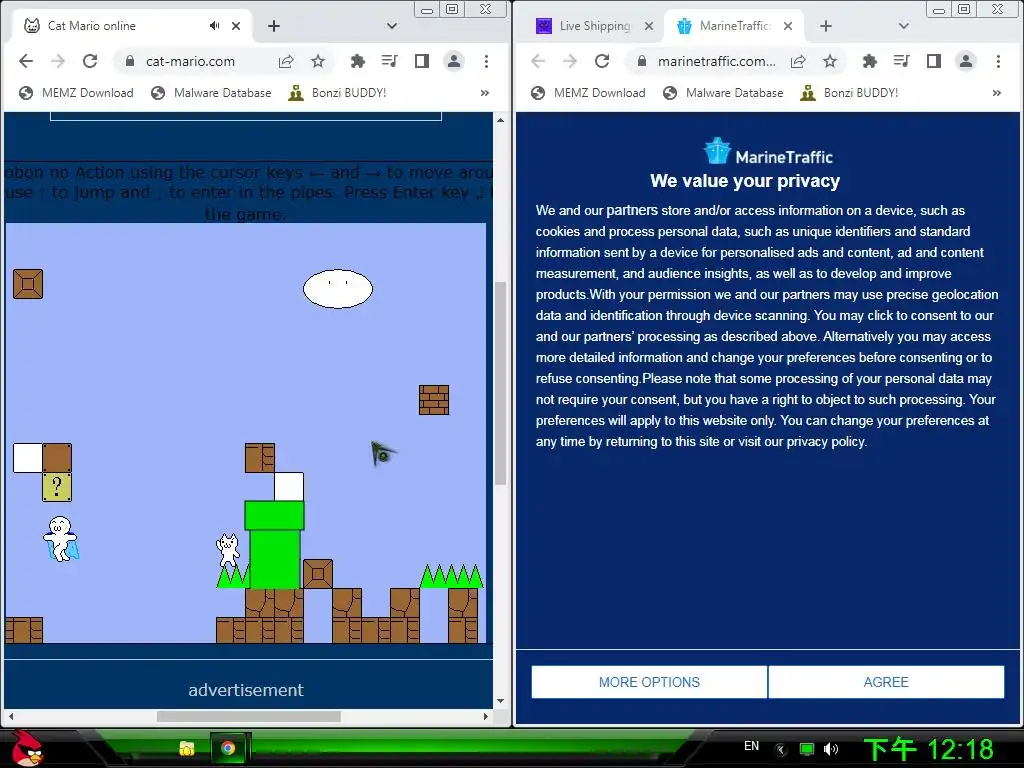Screen dimensions: 1024x768
Task: Click scroll up arrow on Cat Mario page
Action: click(x=501, y=120)
